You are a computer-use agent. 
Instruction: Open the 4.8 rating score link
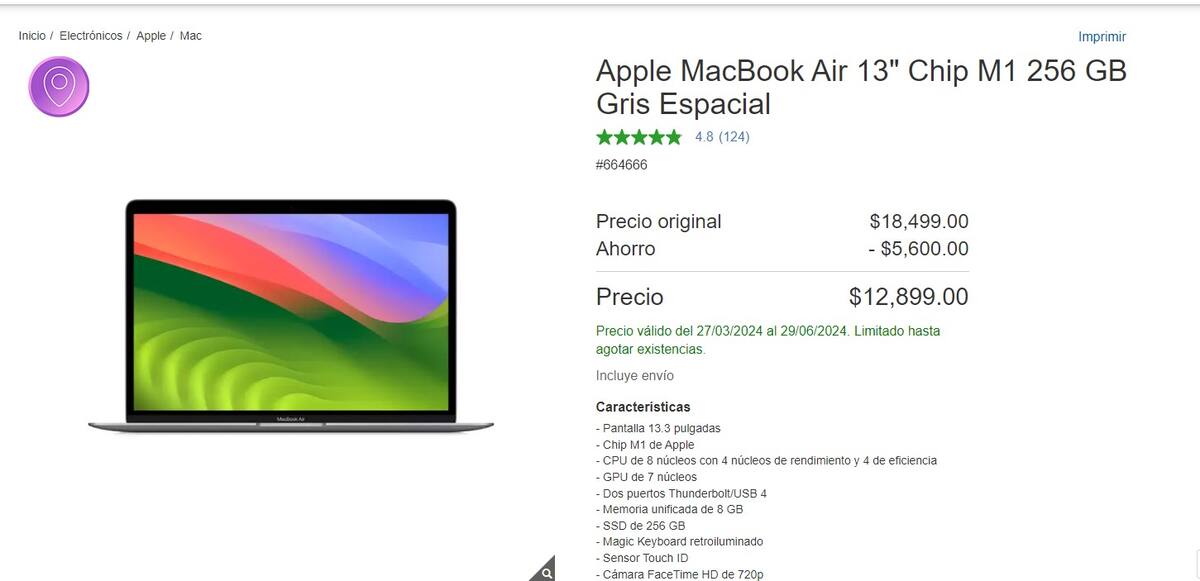pyautogui.click(x=704, y=137)
